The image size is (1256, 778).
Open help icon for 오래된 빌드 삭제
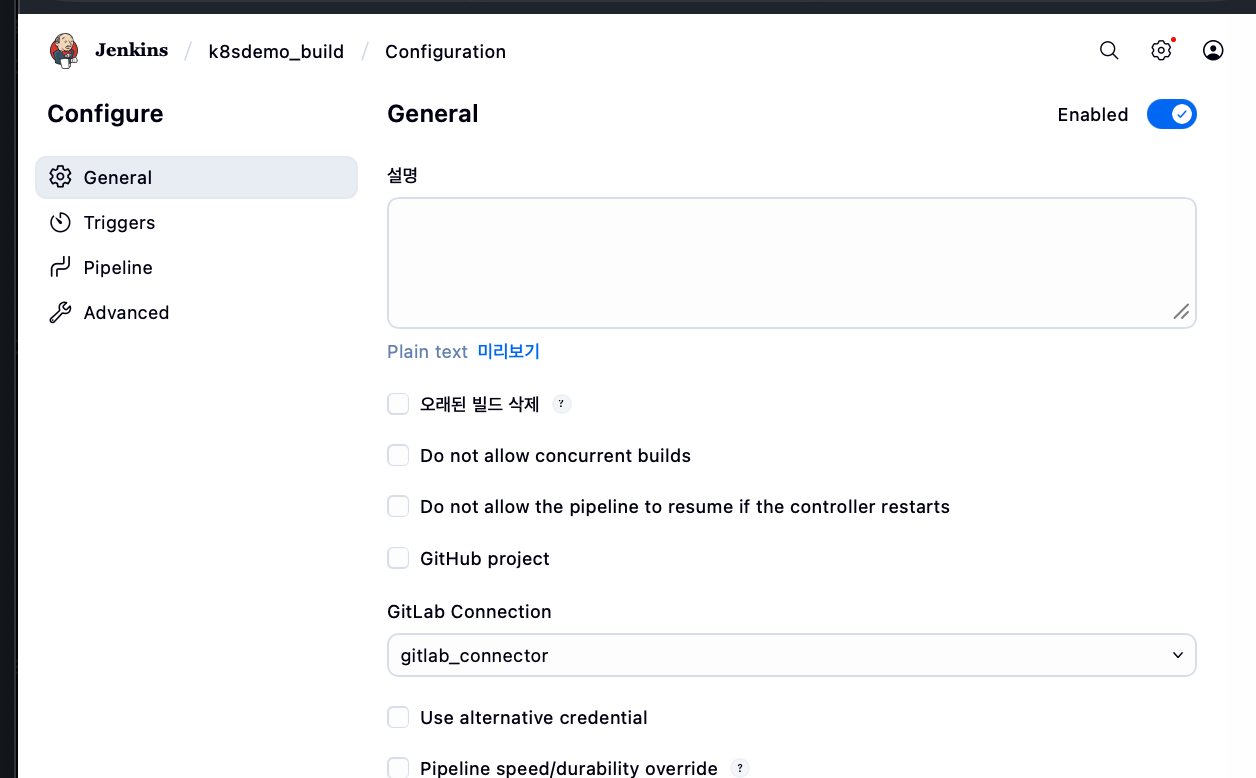[x=562, y=404]
